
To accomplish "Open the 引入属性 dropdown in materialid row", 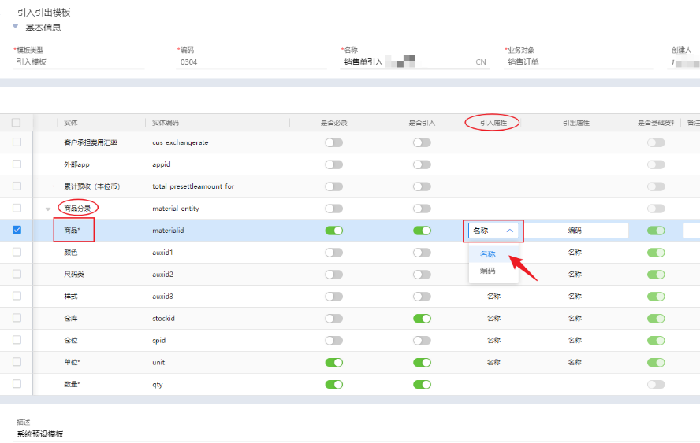I will coord(493,230).
